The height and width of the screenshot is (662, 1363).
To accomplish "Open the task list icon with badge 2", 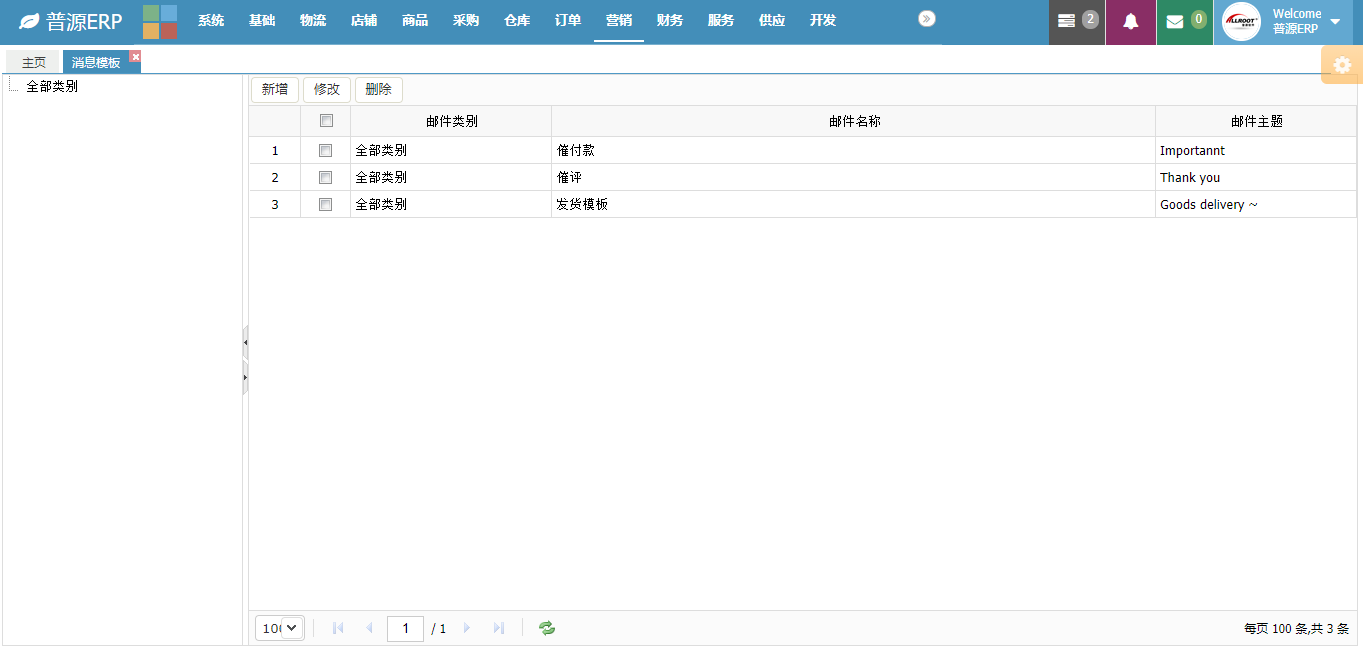I will coord(1077,22).
